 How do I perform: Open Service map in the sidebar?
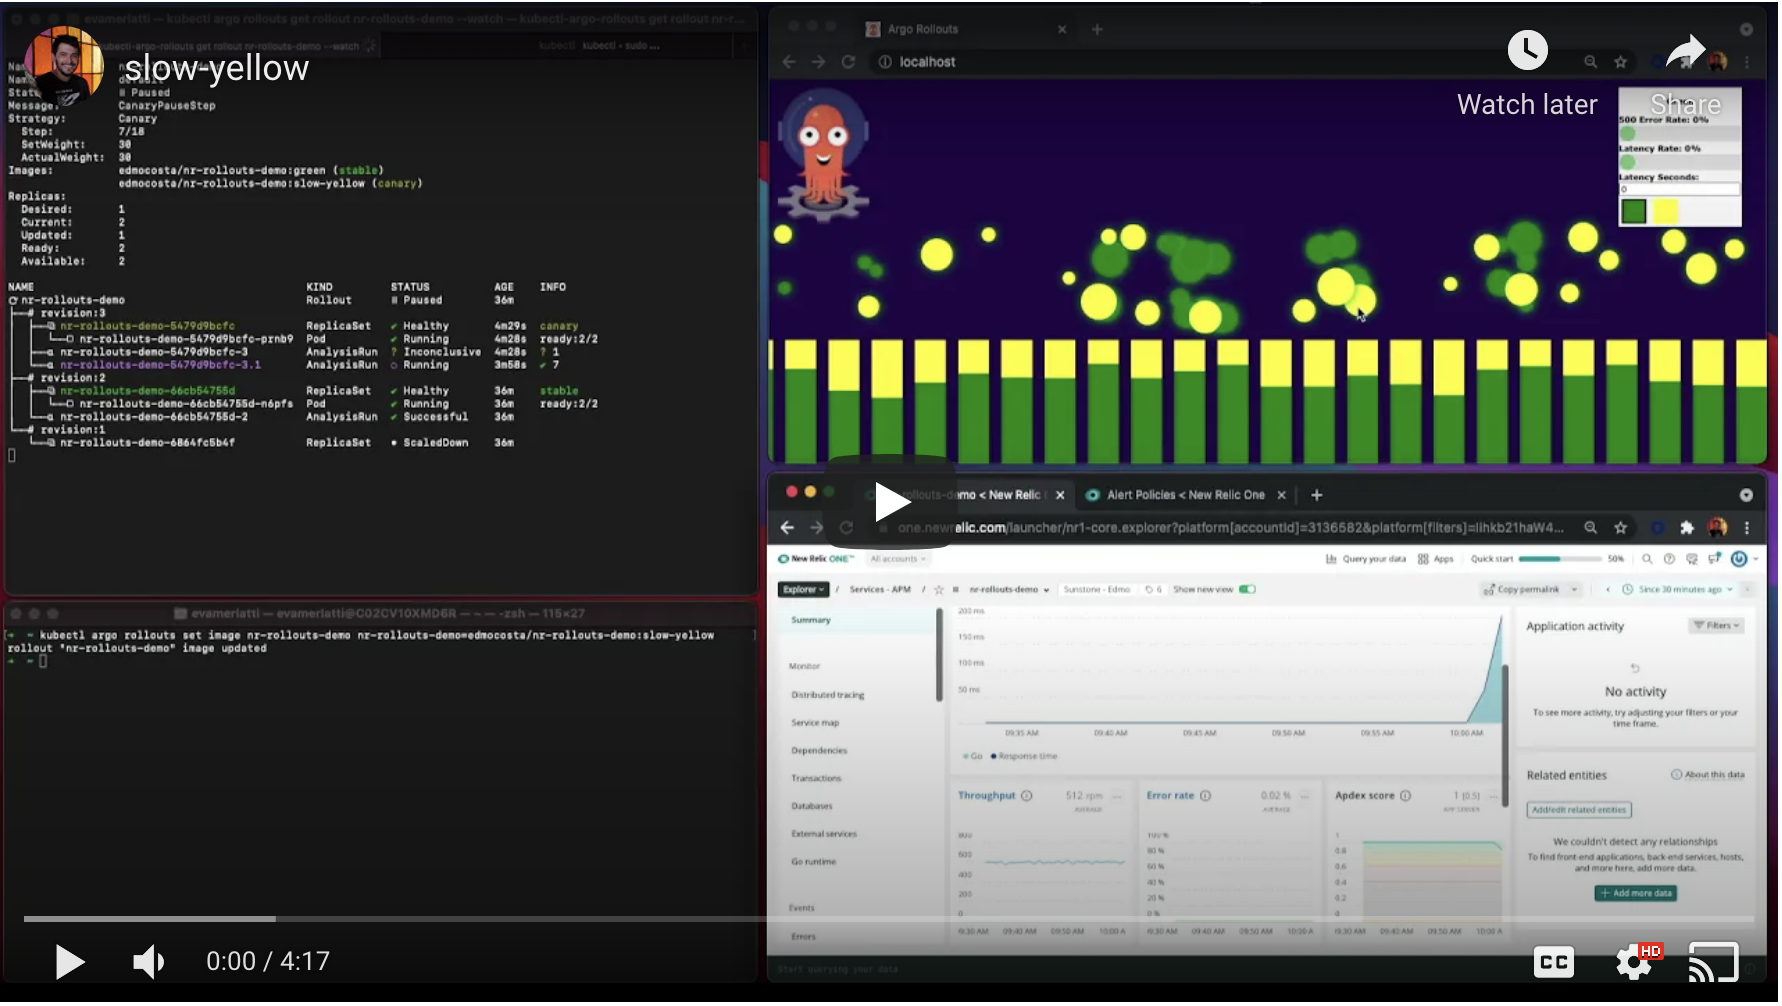click(x=815, y=723)
